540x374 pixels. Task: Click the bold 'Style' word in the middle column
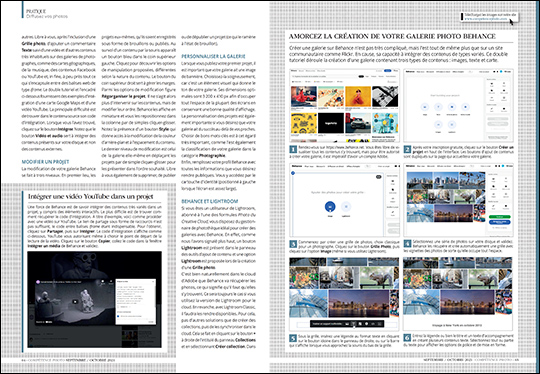pos(164,129)
